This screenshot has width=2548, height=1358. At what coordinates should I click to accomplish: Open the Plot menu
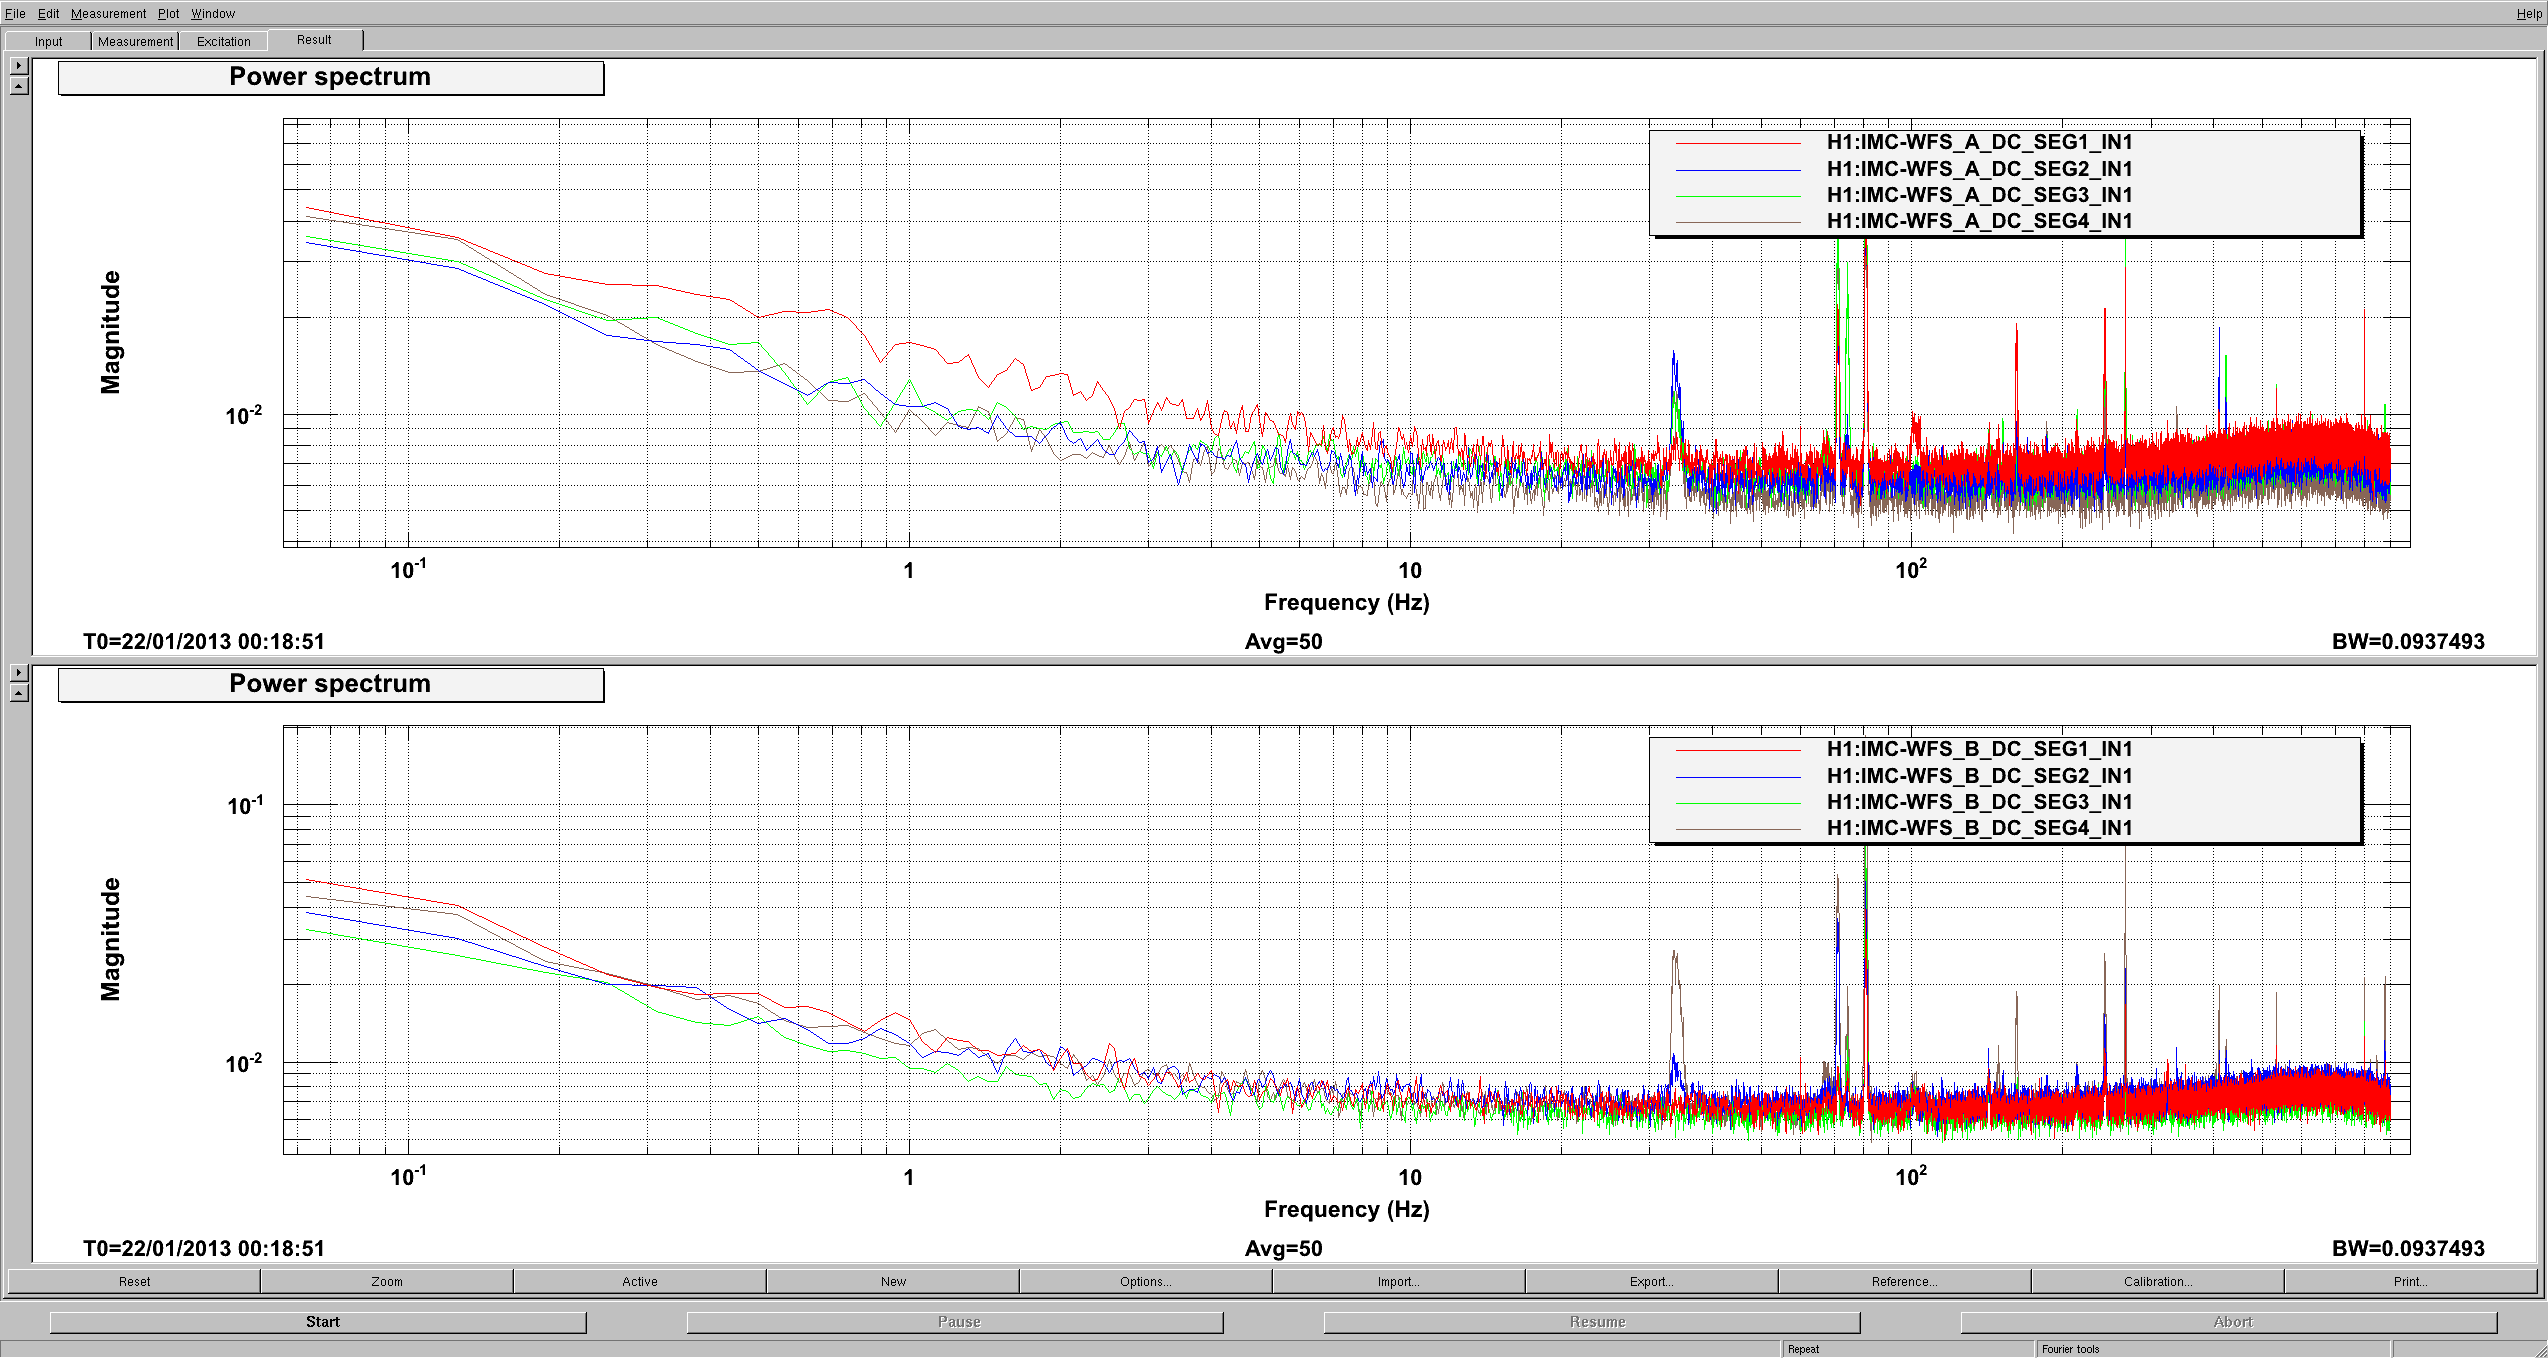(x=168, y=13)
